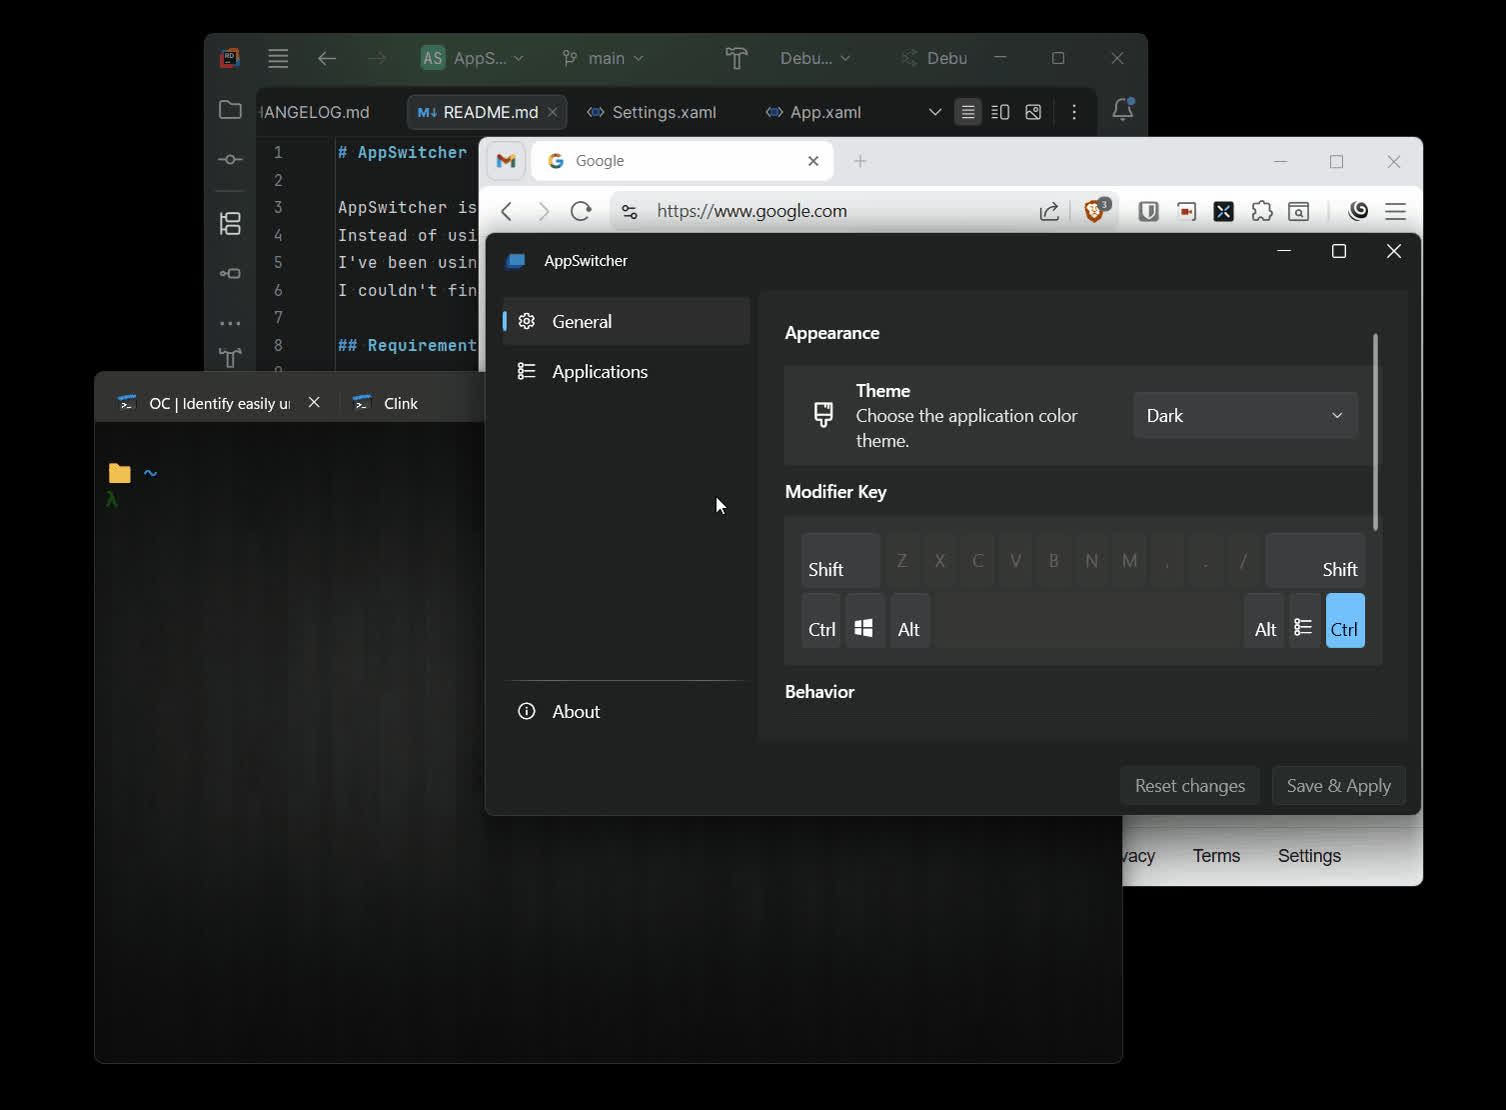Share the current page in Brave
Image resolution: width=1506 pixels, height=1110 pixels.
tap(1049, 211)
